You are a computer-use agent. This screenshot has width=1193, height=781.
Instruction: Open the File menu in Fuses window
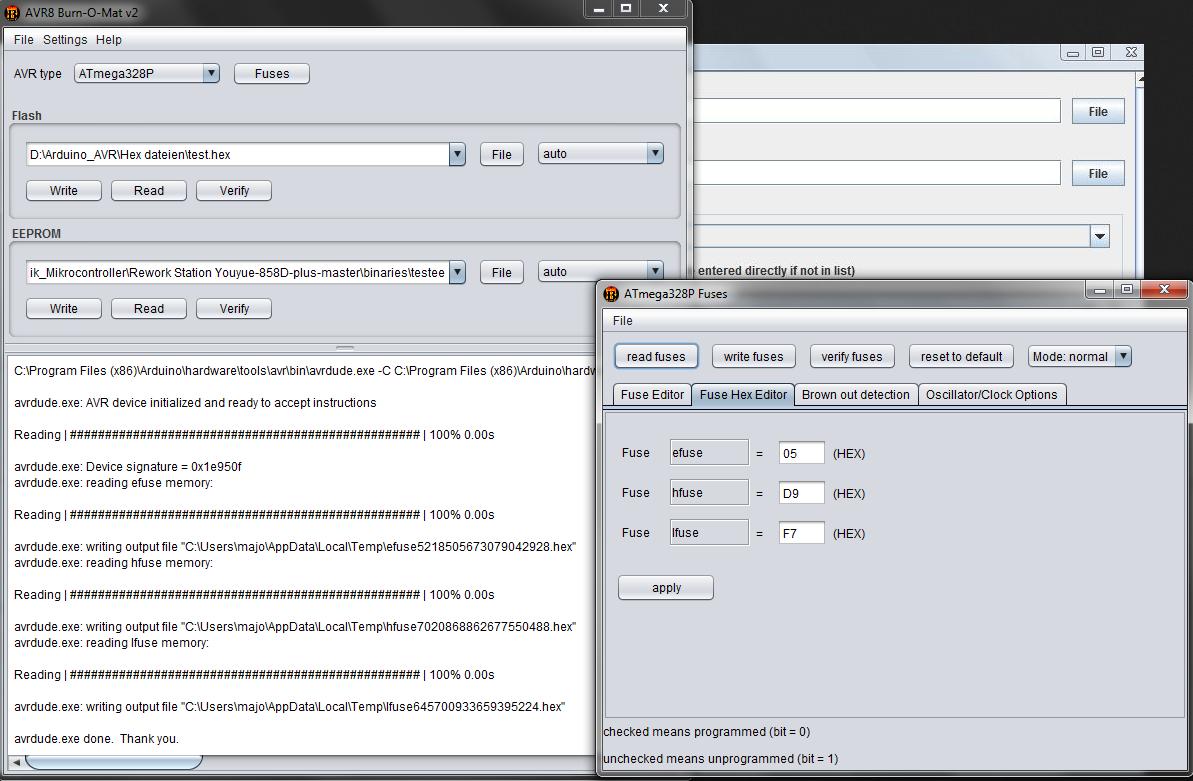622,320
